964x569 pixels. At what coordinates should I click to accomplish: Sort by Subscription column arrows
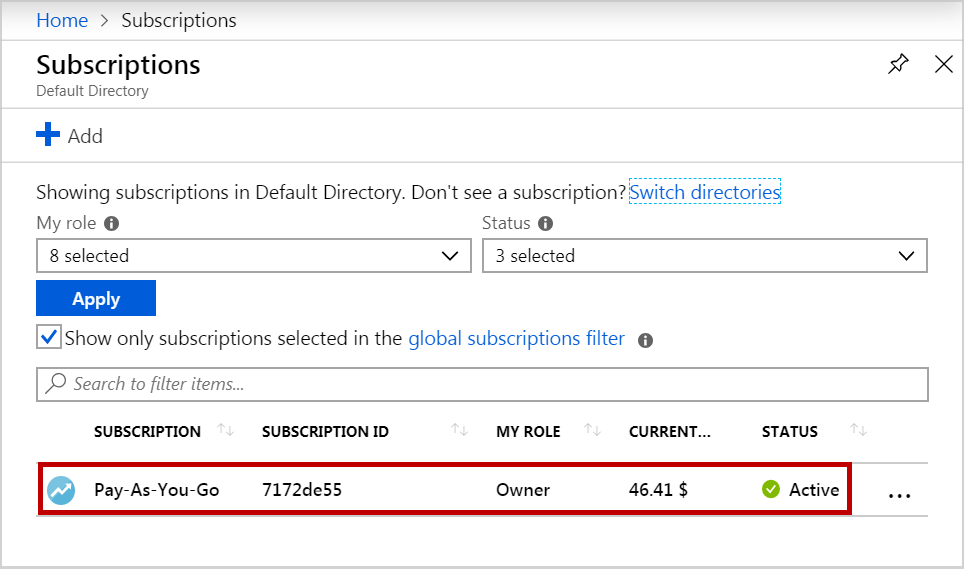pos(226,431)
